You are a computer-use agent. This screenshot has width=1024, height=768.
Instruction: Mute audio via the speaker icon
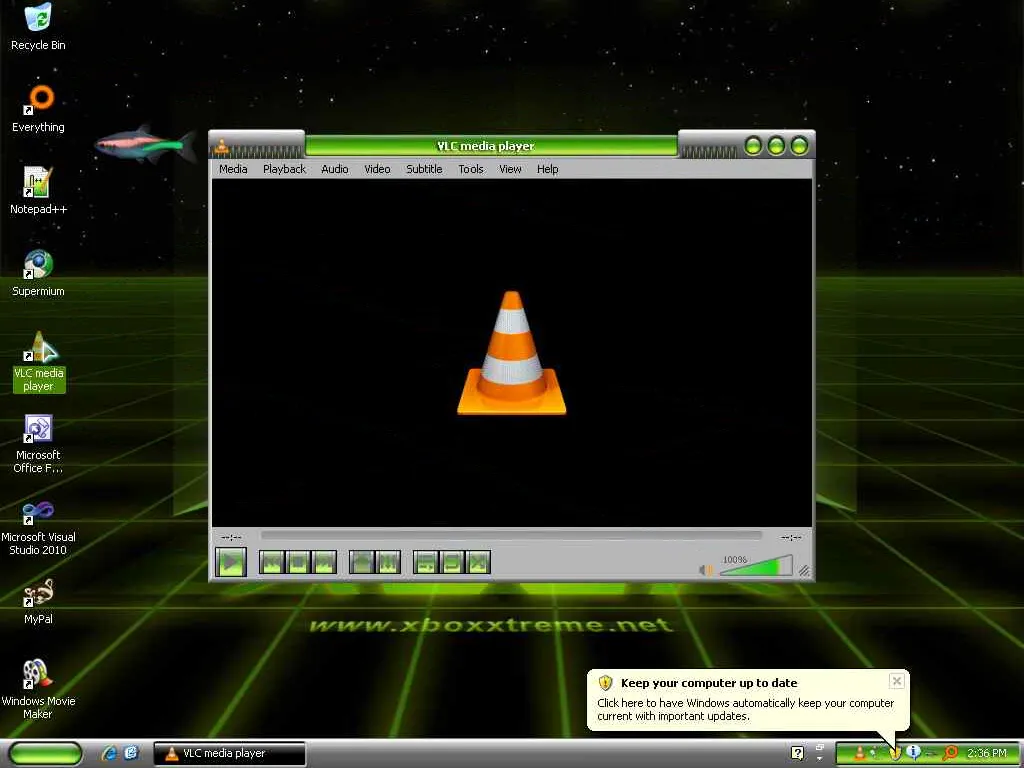(x=705, y=569)
